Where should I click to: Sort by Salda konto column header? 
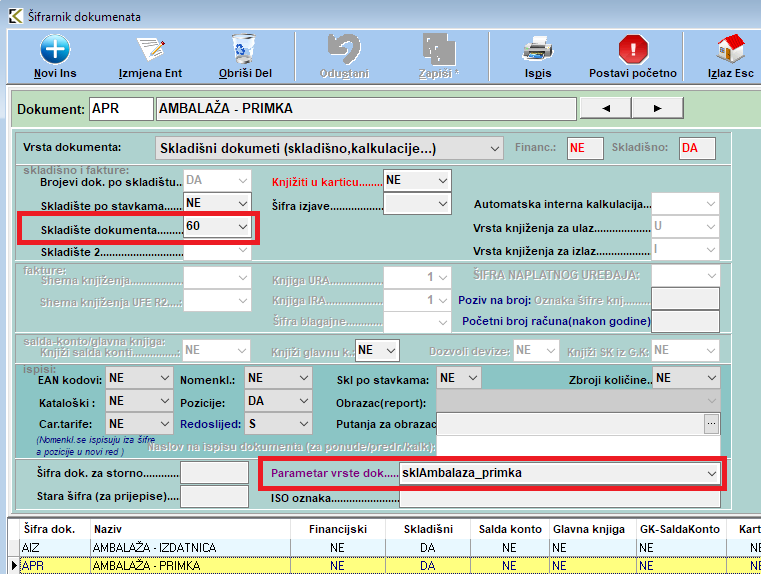coord(510,529)
